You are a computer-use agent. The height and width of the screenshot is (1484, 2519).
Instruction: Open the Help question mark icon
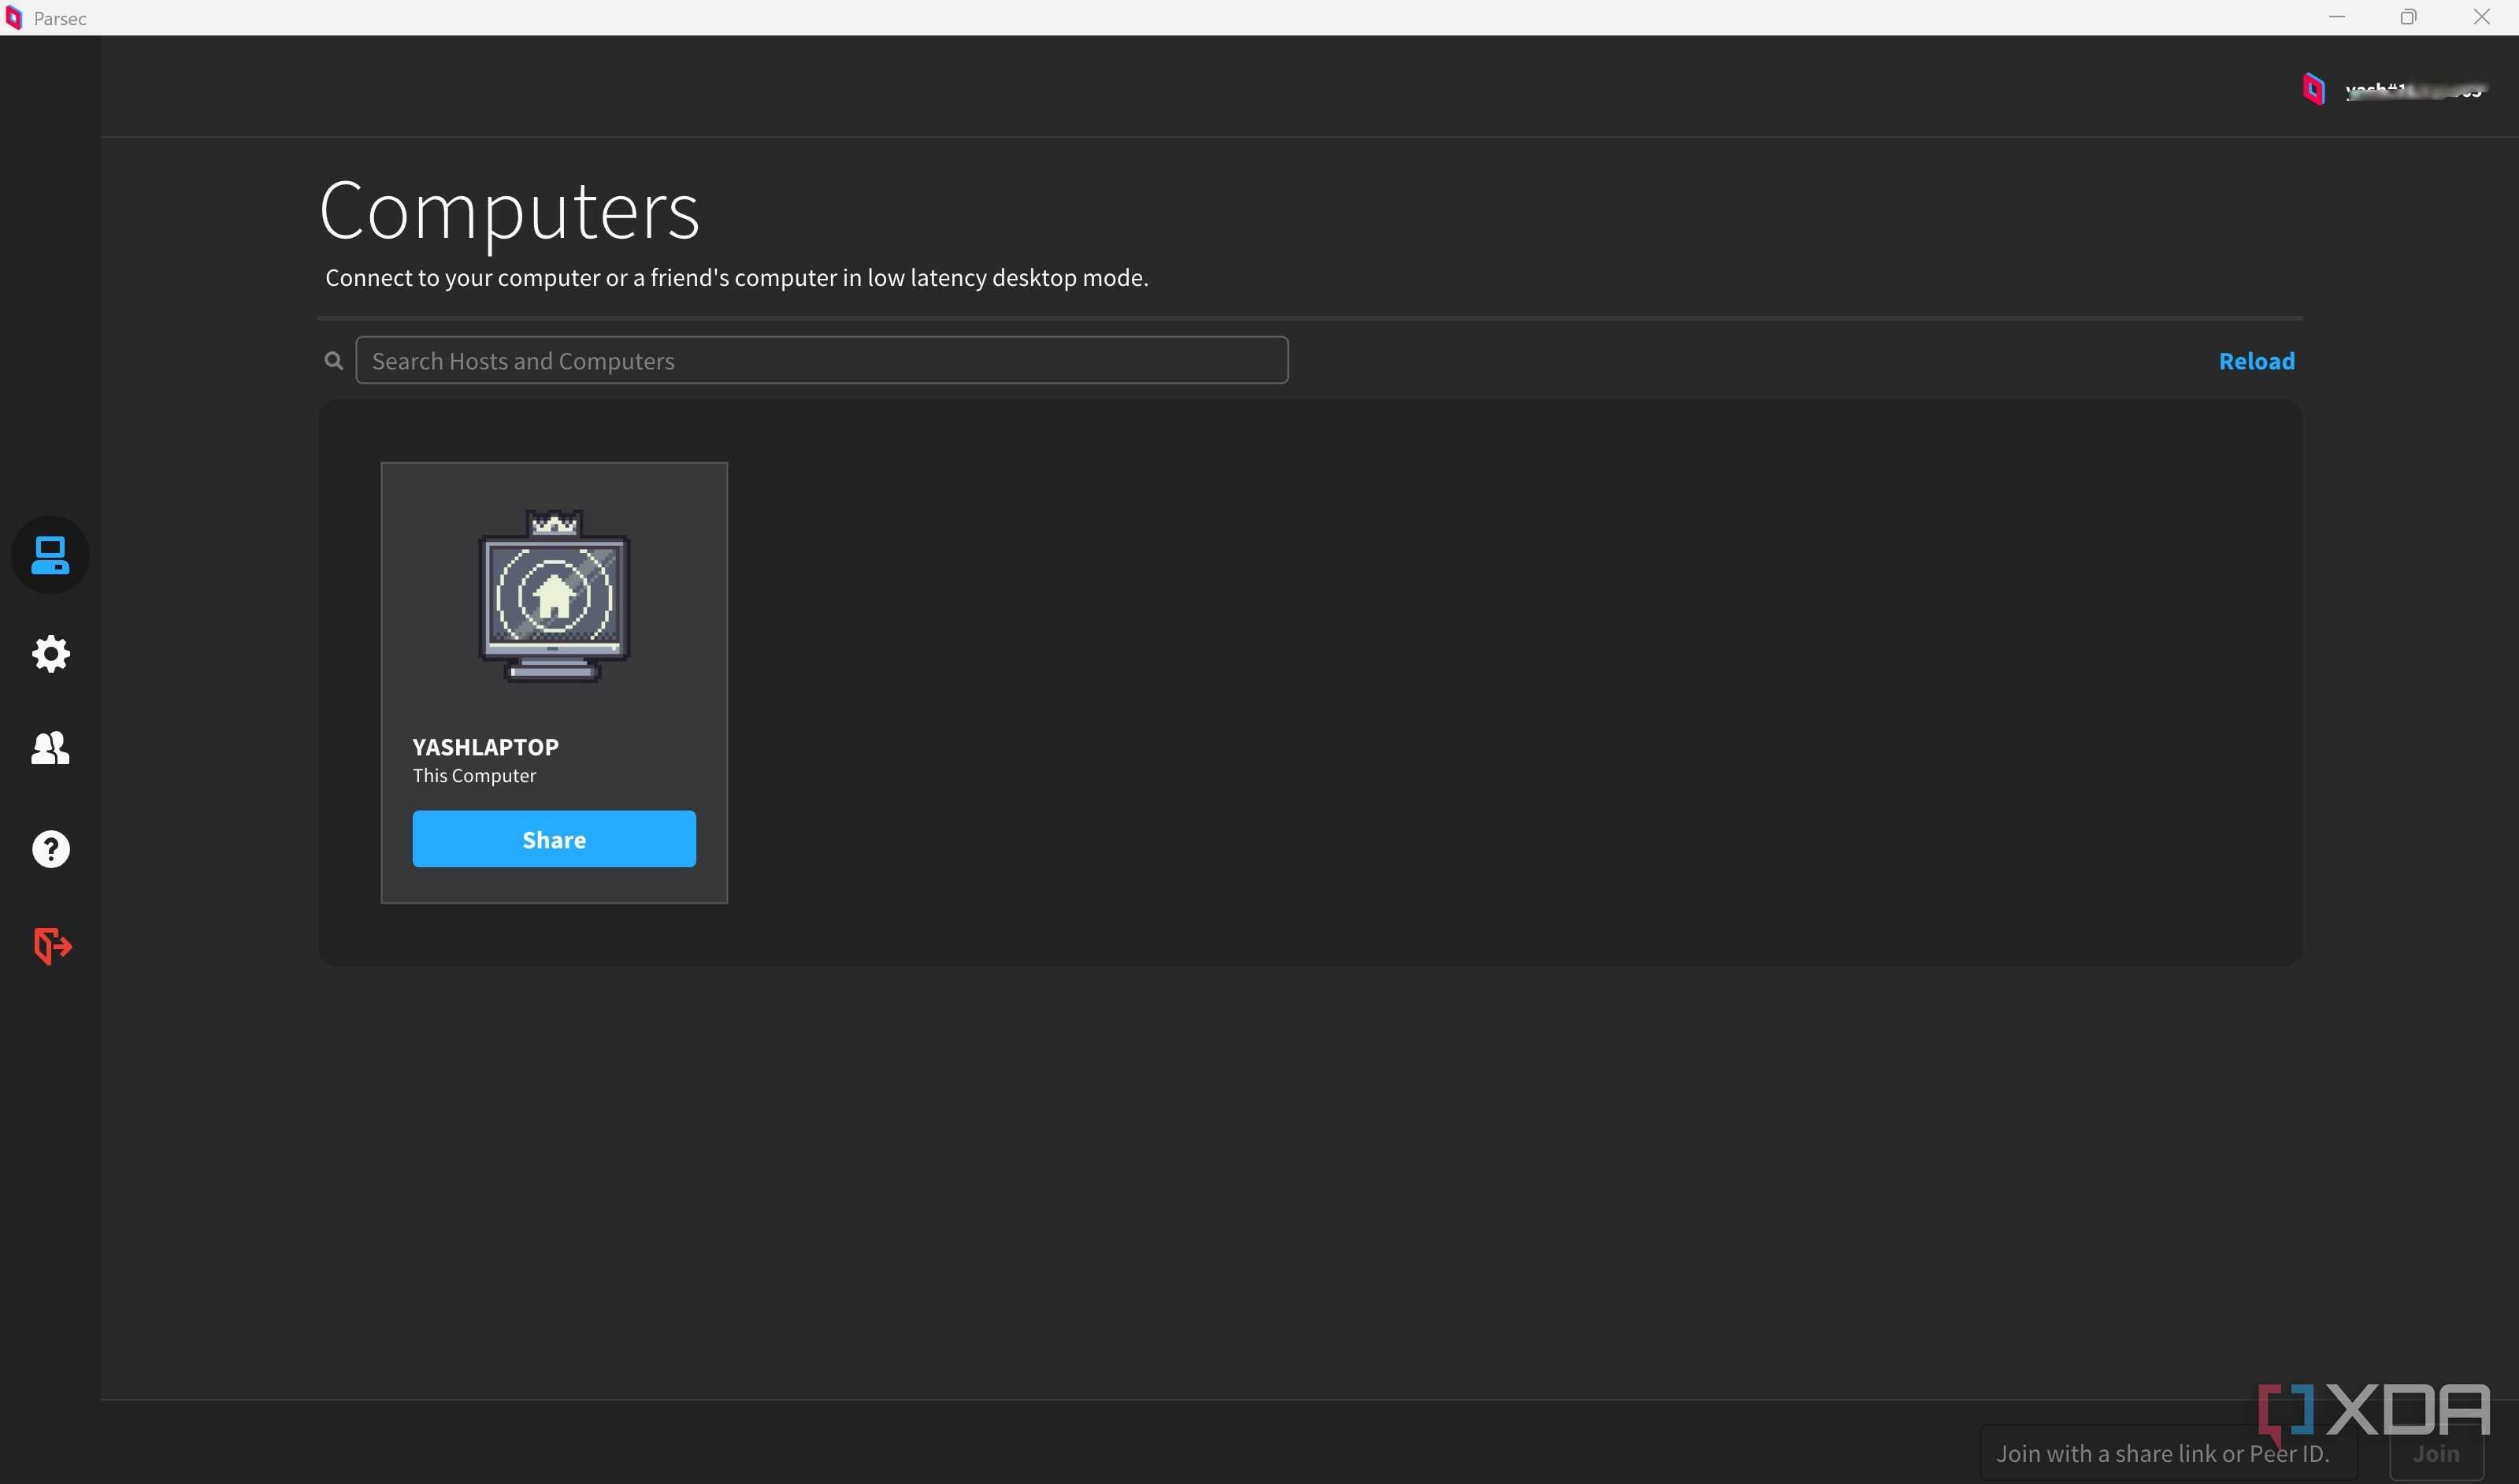click(50, 849)
